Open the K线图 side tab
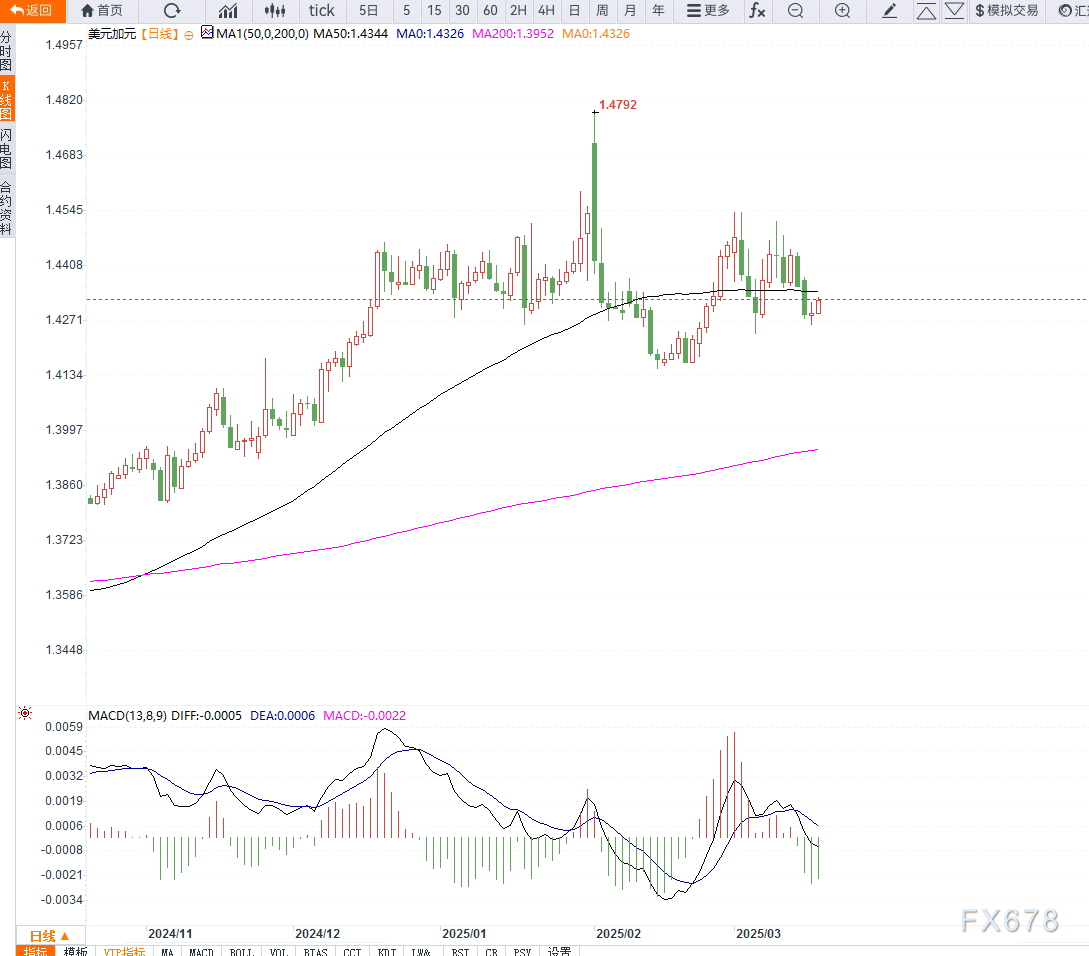The image size is (1089, 956). pyautogui.click(x=6, y=99)
